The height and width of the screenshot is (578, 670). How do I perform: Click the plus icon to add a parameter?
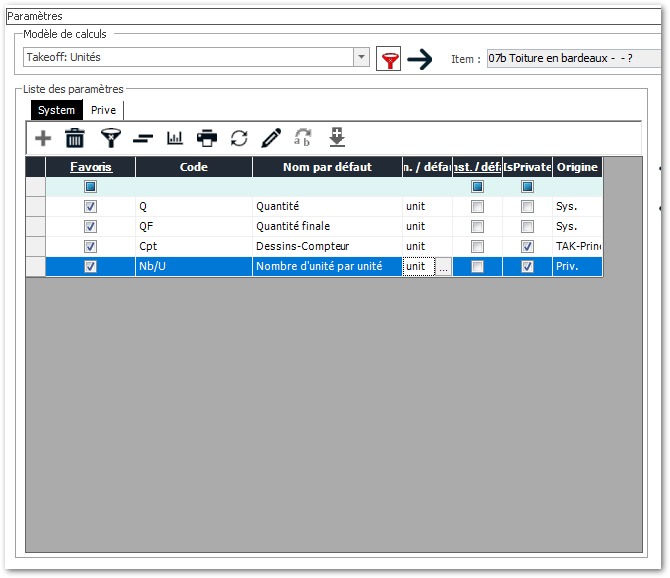pyautogui.click(x=43, y=138)
